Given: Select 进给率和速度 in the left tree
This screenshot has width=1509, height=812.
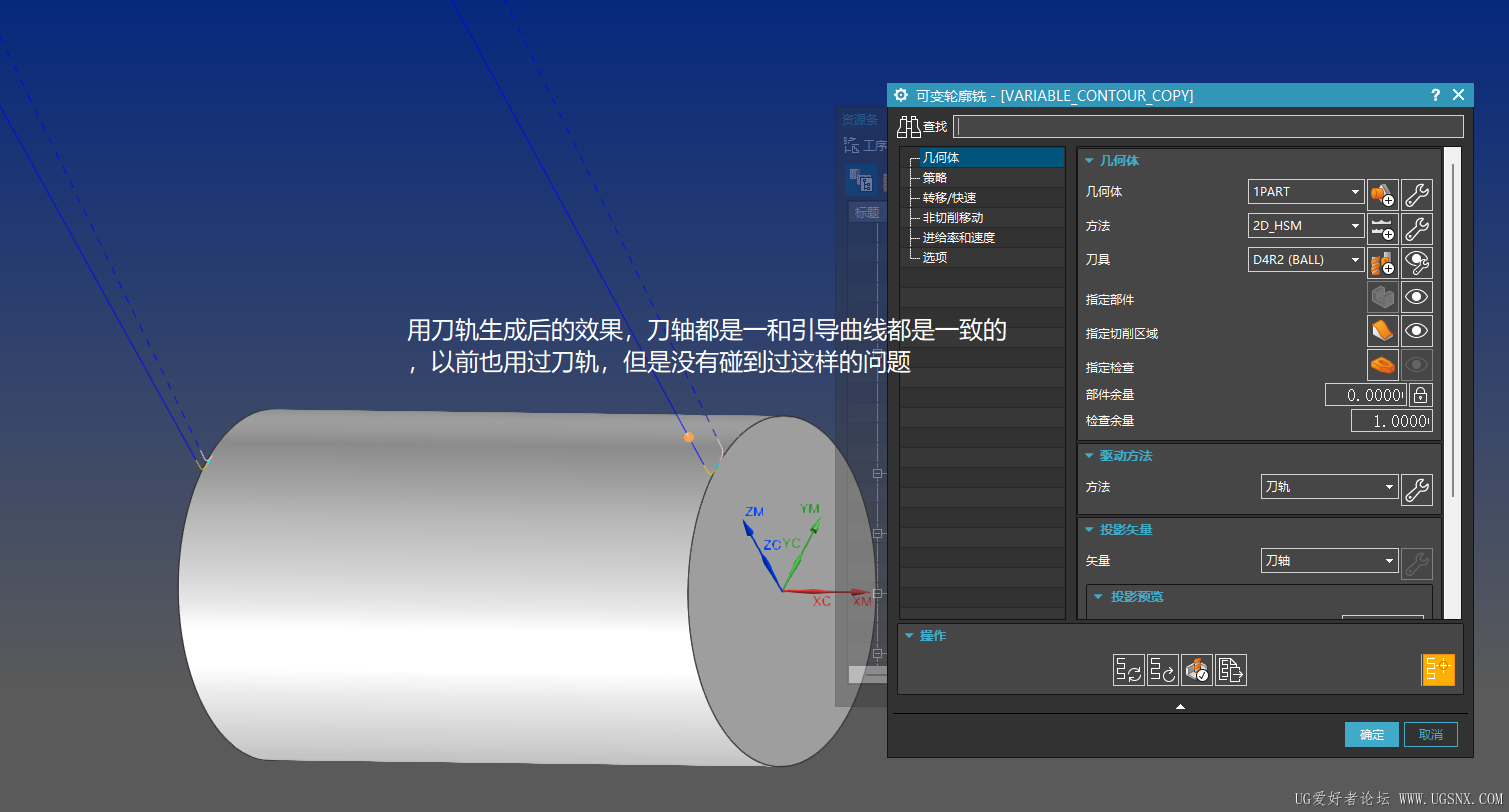Looking at the screenshot, I should tap(958, 238).
